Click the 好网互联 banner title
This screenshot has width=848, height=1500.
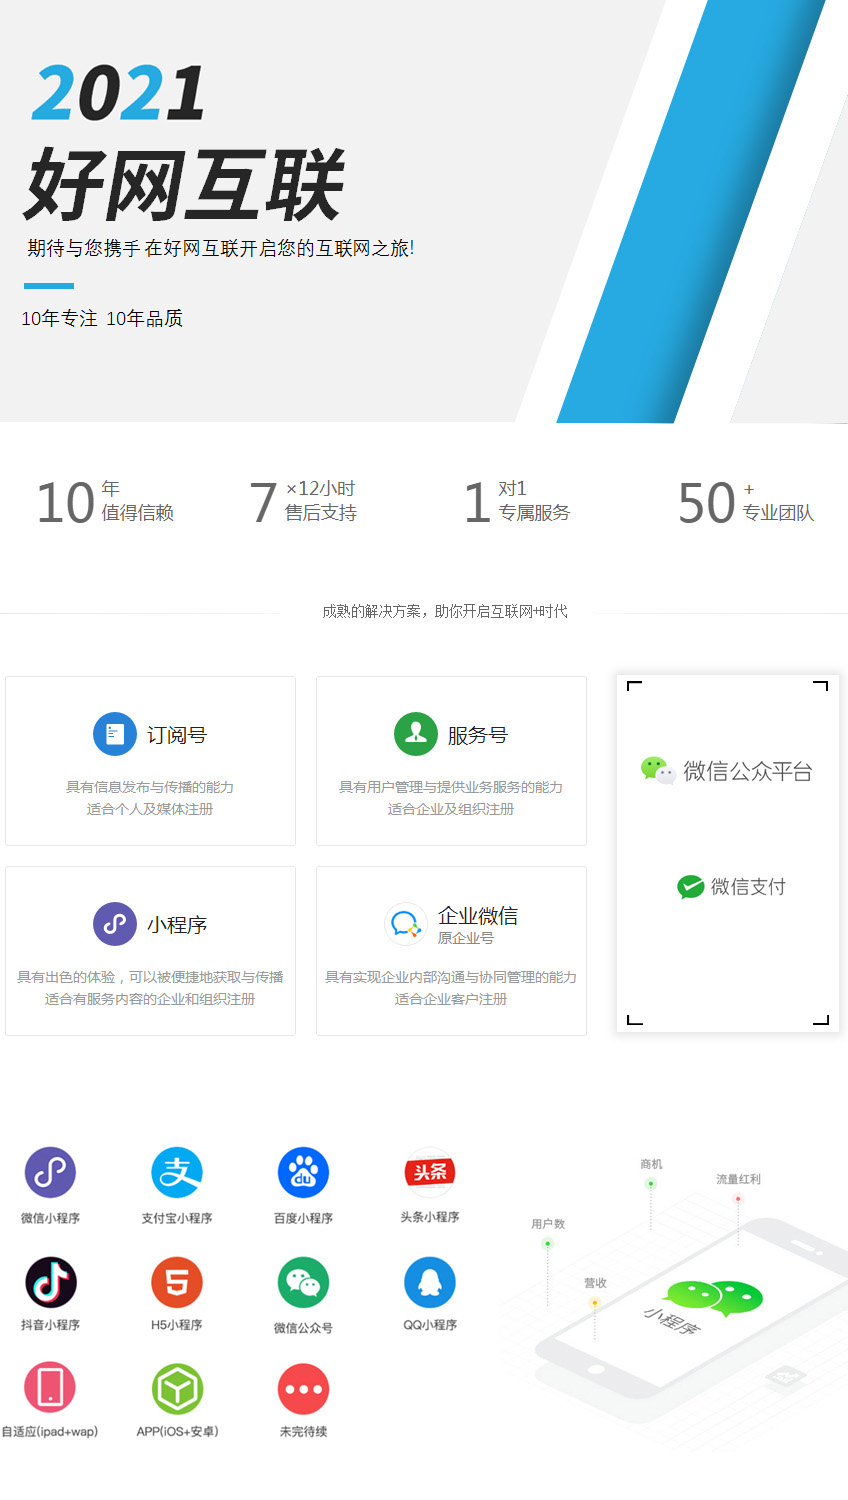[184, 185]
